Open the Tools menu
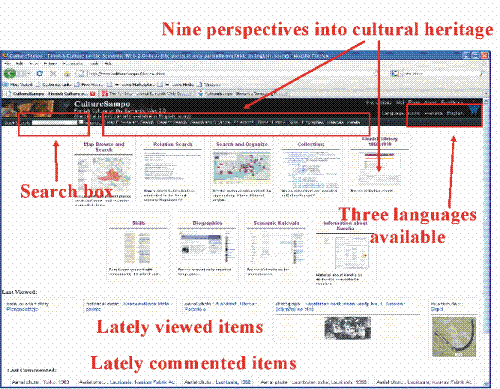 [95, 63]
